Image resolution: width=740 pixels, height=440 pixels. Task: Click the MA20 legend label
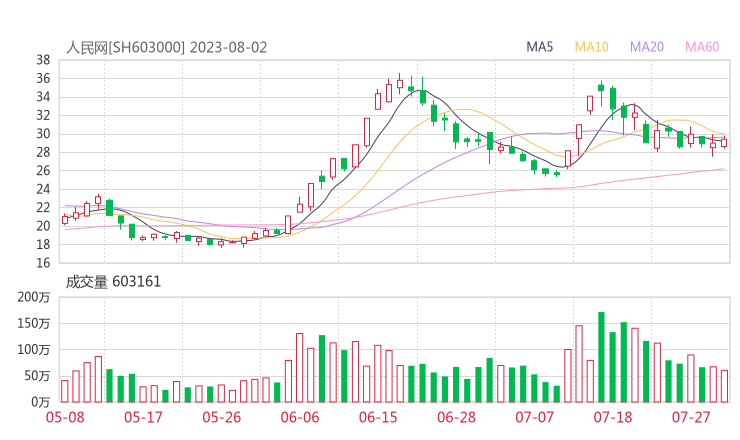pyautogui.click(x=647, y=47)
